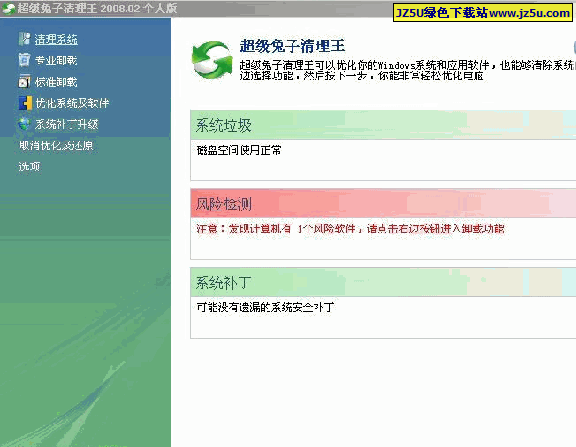Click the 磁盘空间使用正常 status text

click(x=239, y=150)
